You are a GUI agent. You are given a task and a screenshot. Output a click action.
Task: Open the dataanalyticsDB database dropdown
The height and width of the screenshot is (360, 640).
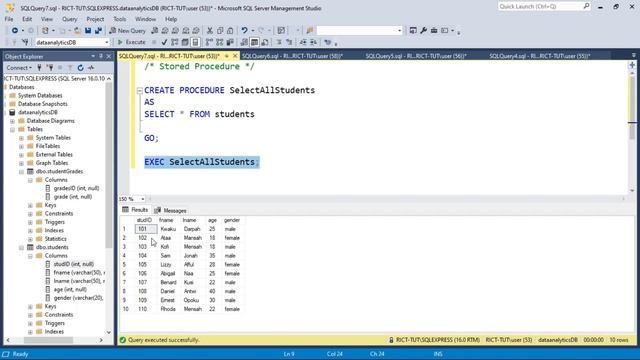pyautogui.click(x=107, y=42)
